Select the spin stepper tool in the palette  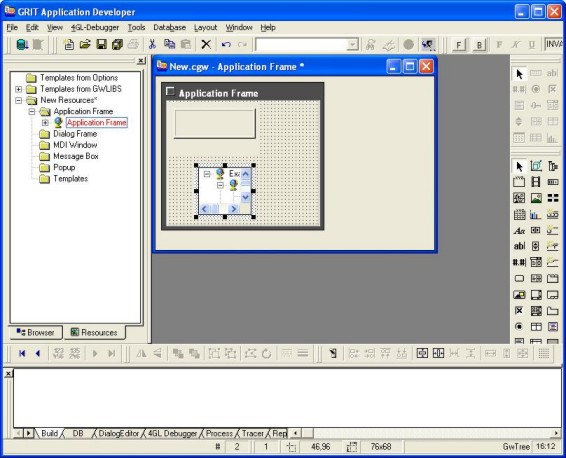point(536,247)
